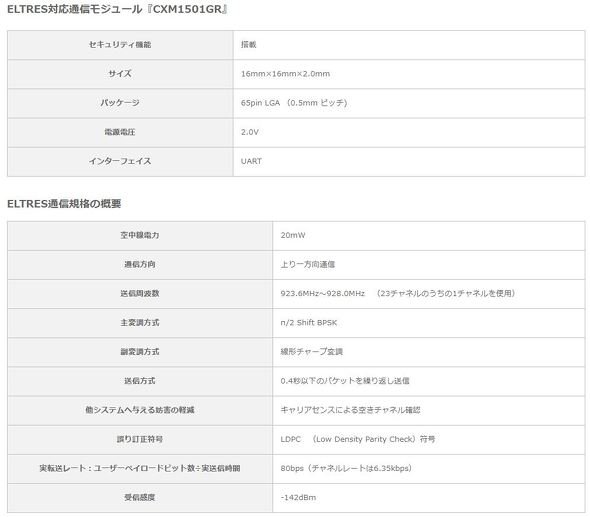
Task: Click the ELTRES通信規格の概要 heading
Action: point(64,204)
